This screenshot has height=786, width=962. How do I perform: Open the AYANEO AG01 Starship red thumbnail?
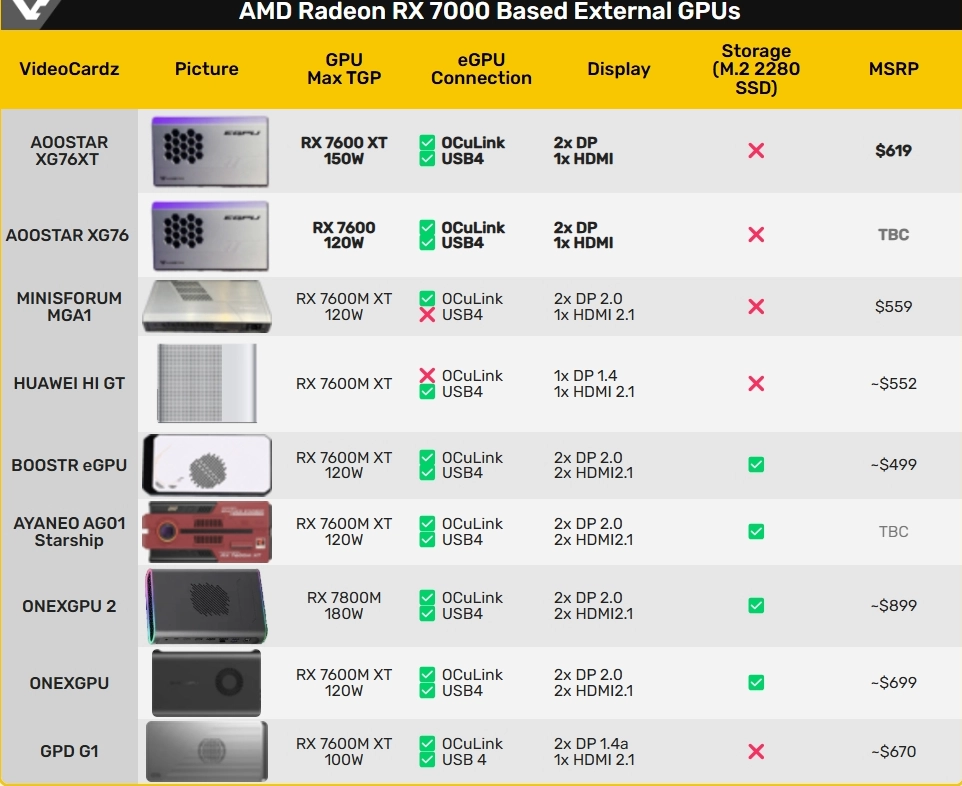[206, 532]
